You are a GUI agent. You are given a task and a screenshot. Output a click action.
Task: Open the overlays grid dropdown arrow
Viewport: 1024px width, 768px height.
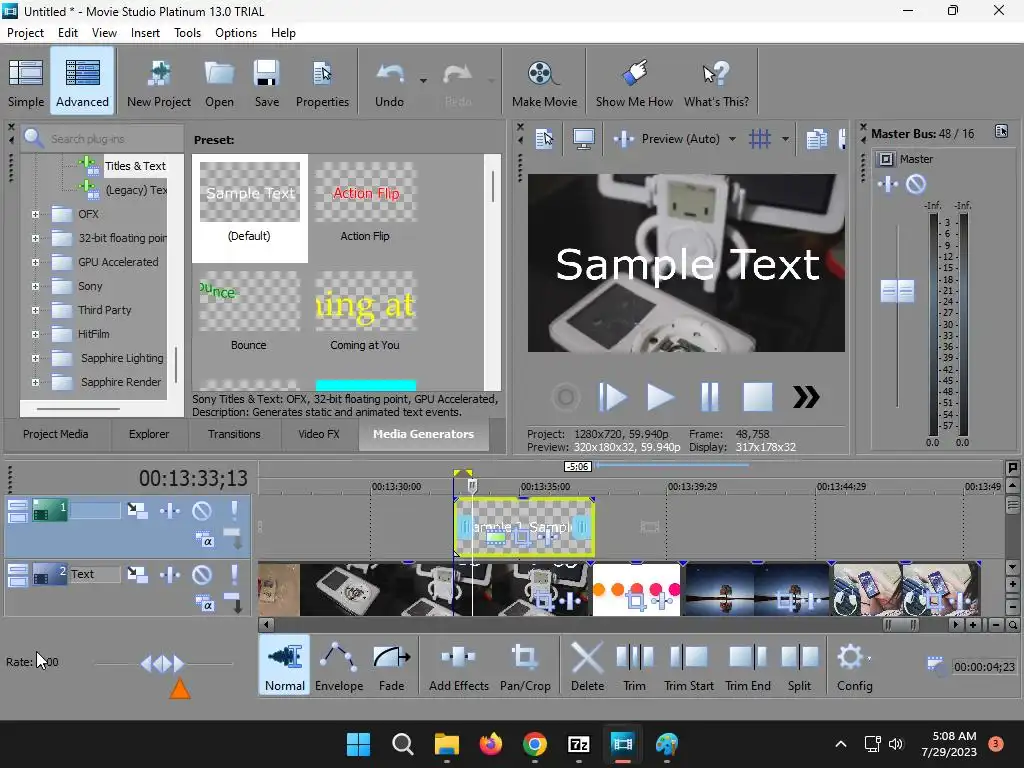pyautogui.click(x=785, y=139)
